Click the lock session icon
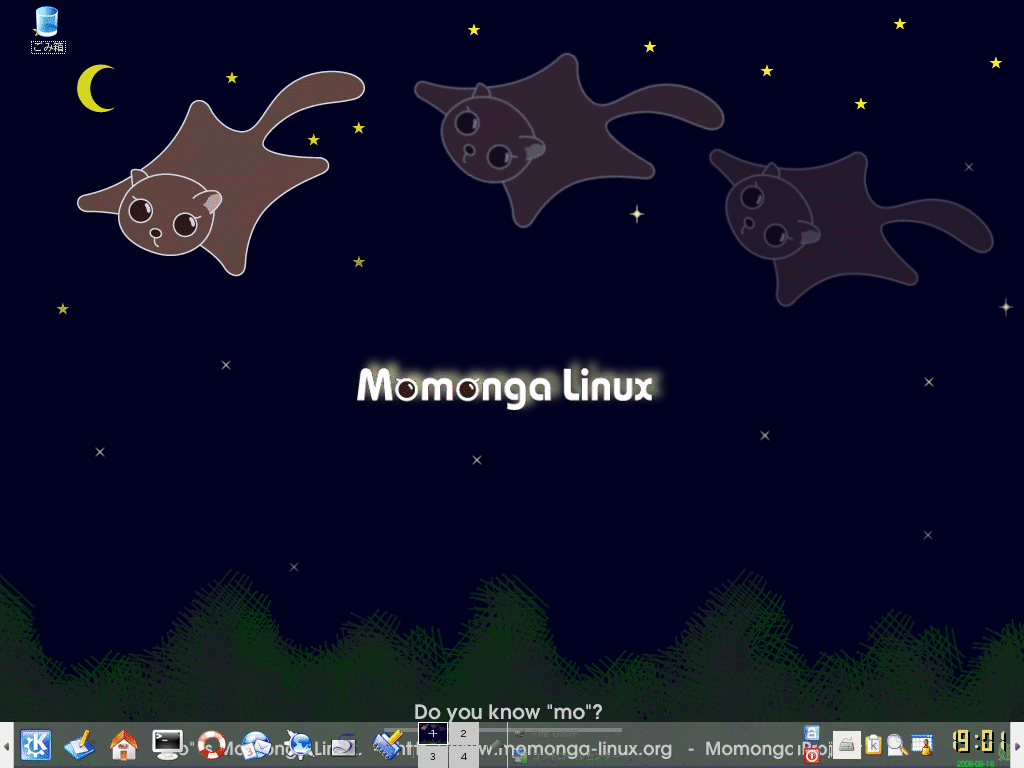 [812, 733]
